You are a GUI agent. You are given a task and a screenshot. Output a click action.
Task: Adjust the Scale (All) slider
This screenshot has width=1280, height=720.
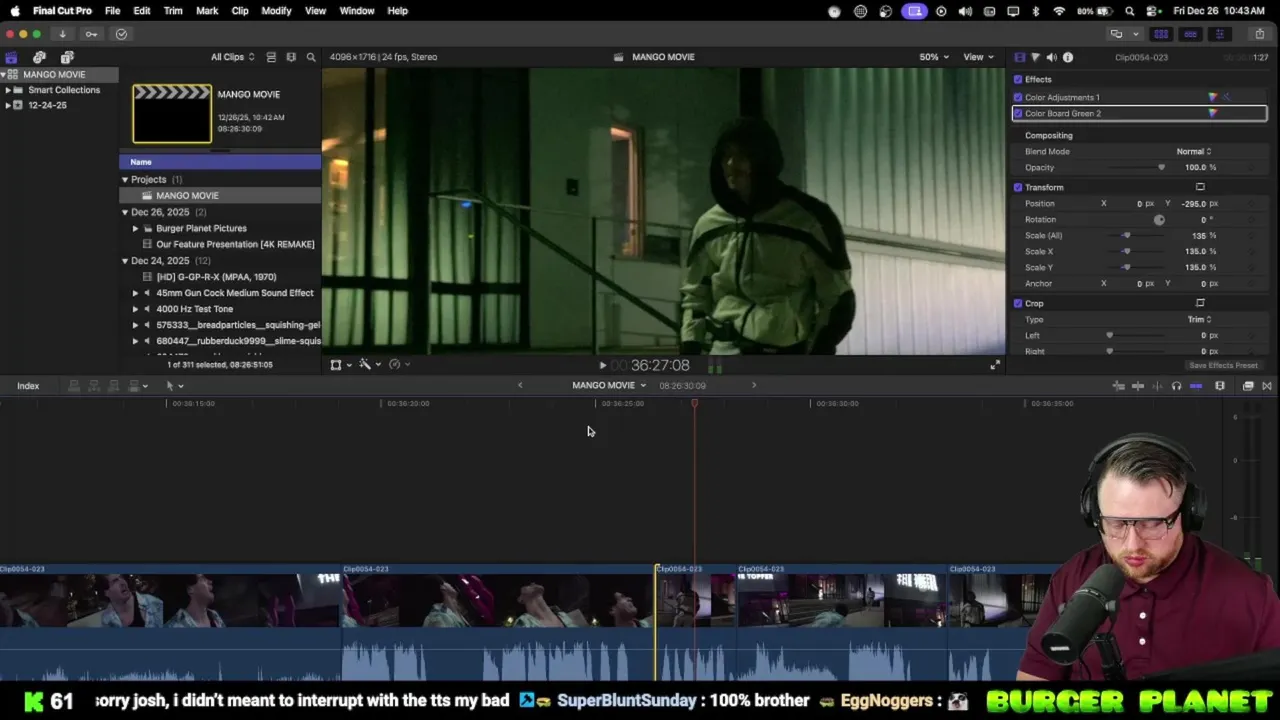click(1126, 235)
